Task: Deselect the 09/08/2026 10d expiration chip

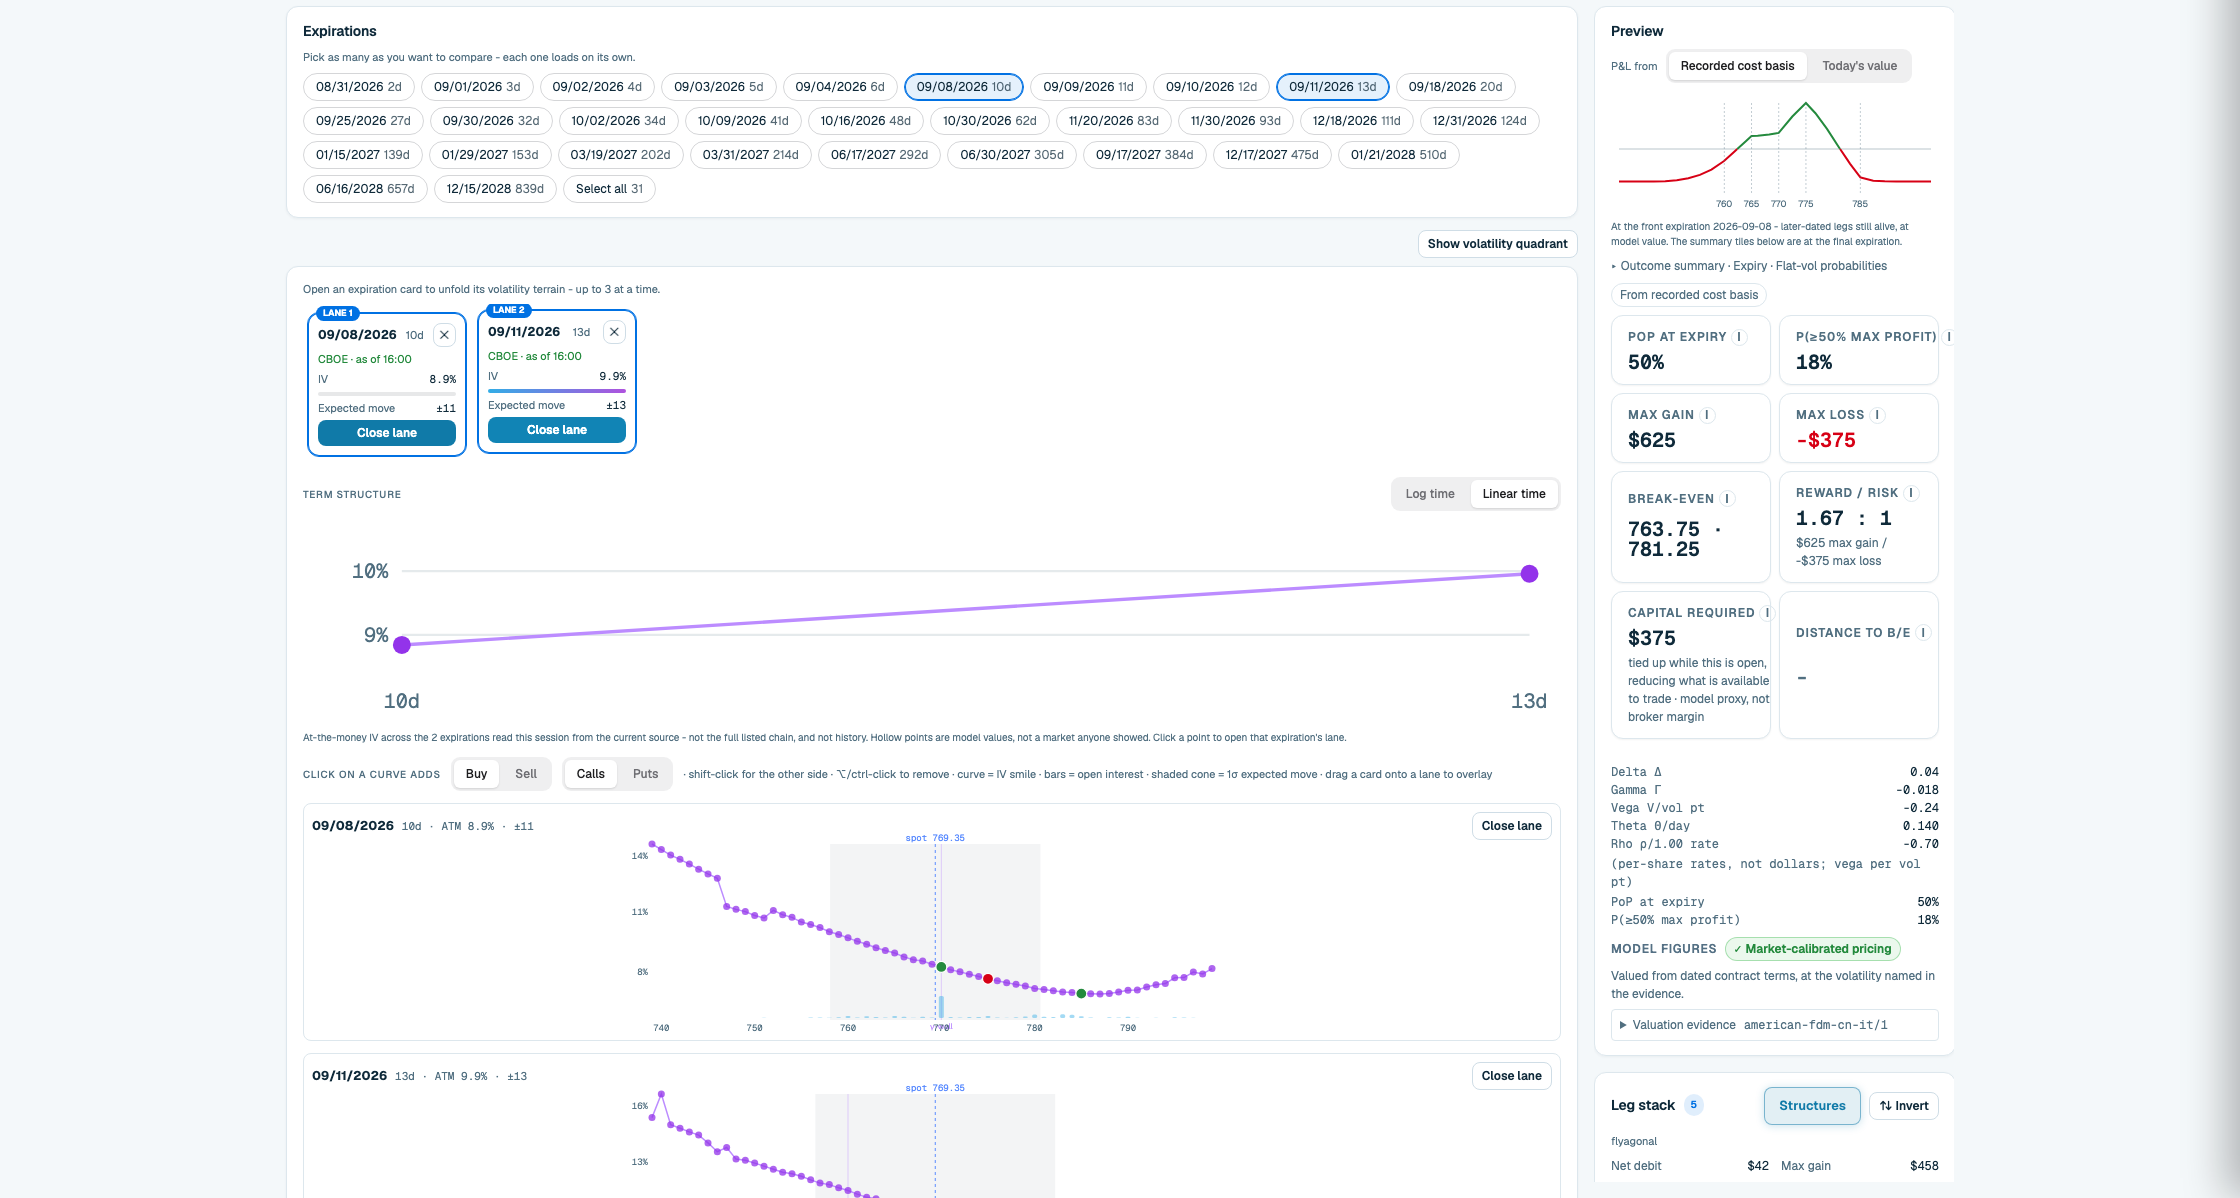Action: pos(964,87)
